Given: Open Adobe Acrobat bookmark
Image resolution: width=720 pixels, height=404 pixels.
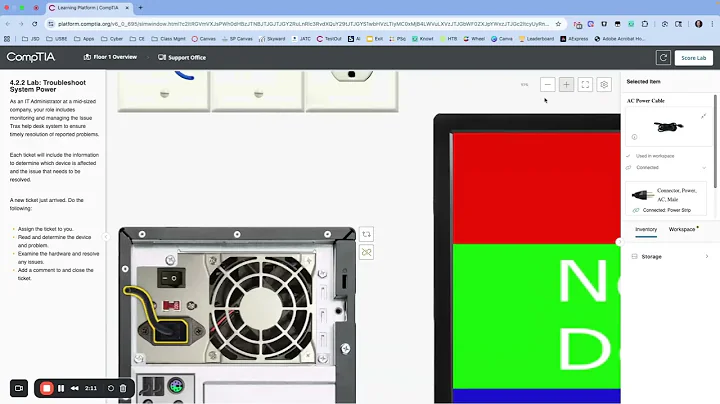Looking at the screenshot, I should tap(619, 39).
